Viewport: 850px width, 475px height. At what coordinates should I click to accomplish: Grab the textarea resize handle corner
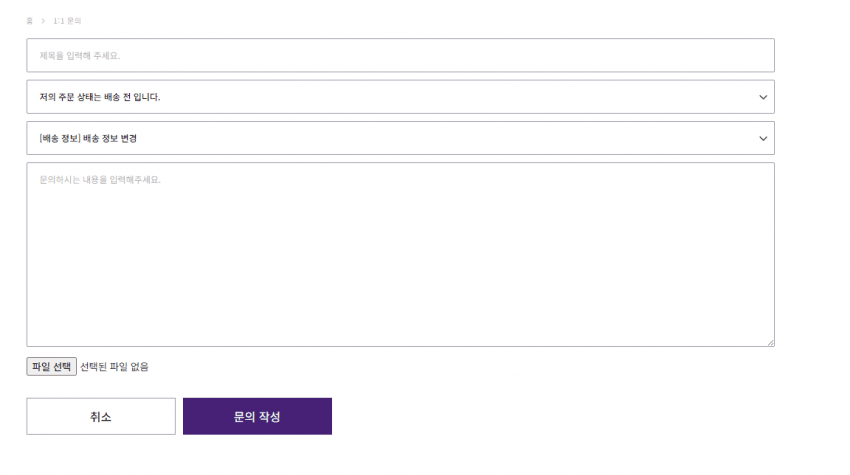770,342
